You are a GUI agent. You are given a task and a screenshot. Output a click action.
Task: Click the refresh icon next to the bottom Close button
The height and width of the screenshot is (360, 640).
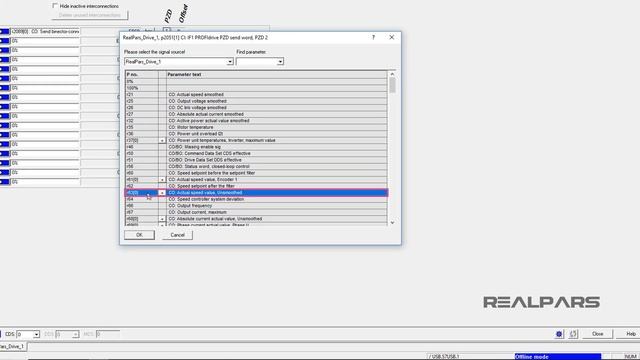click(573, 334)
